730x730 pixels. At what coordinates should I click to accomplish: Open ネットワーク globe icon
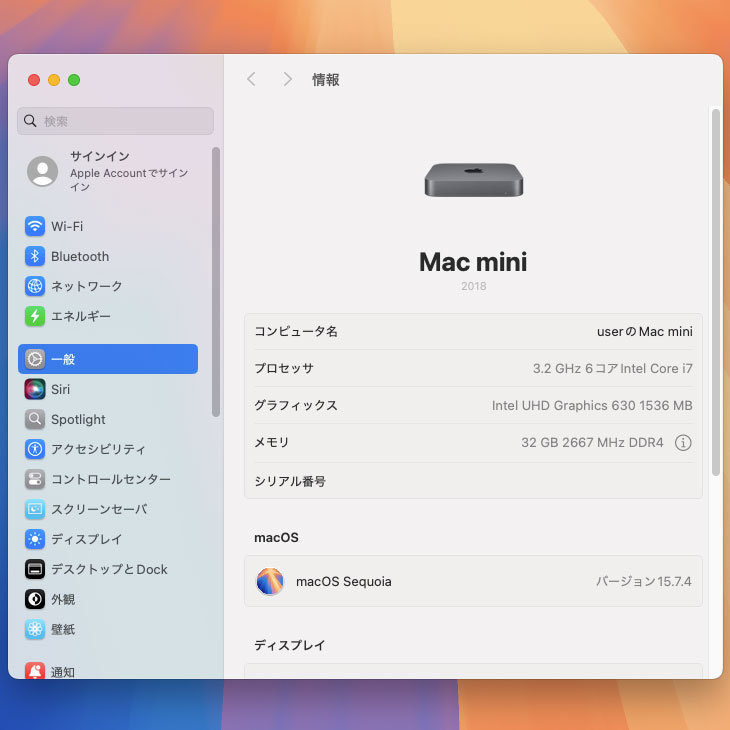(x=35, y=286)
